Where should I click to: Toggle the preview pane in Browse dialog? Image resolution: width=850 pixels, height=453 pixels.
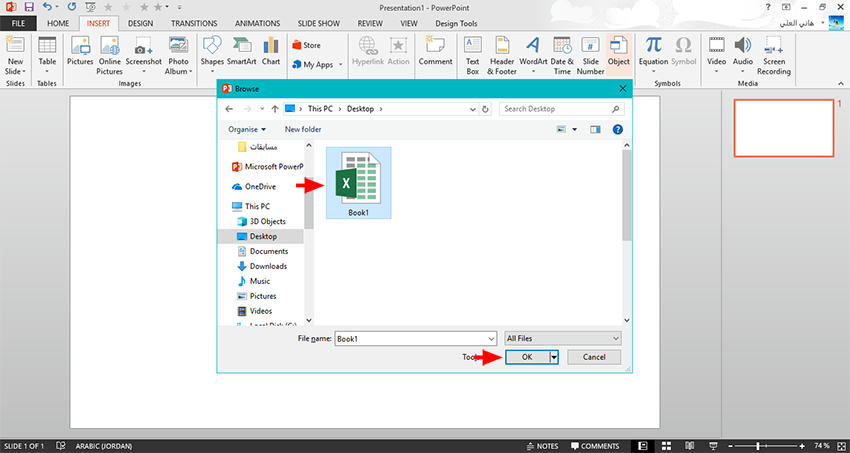596,130
